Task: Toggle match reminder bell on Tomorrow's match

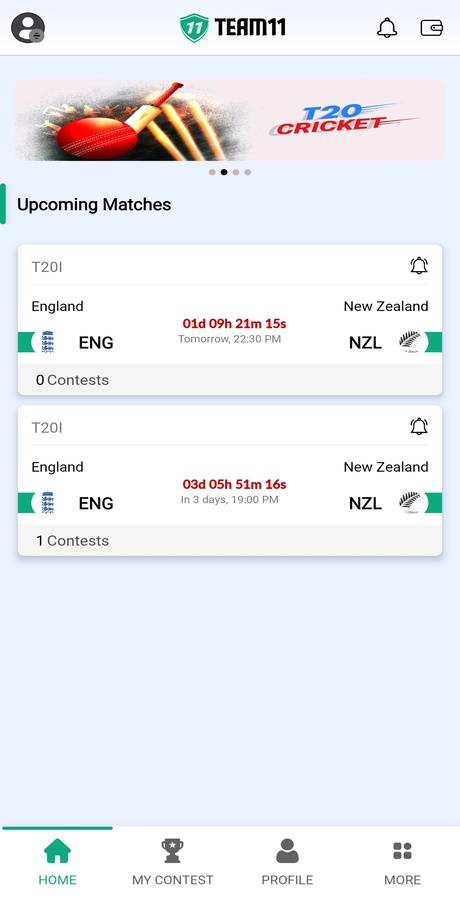Action: point(419,266)
